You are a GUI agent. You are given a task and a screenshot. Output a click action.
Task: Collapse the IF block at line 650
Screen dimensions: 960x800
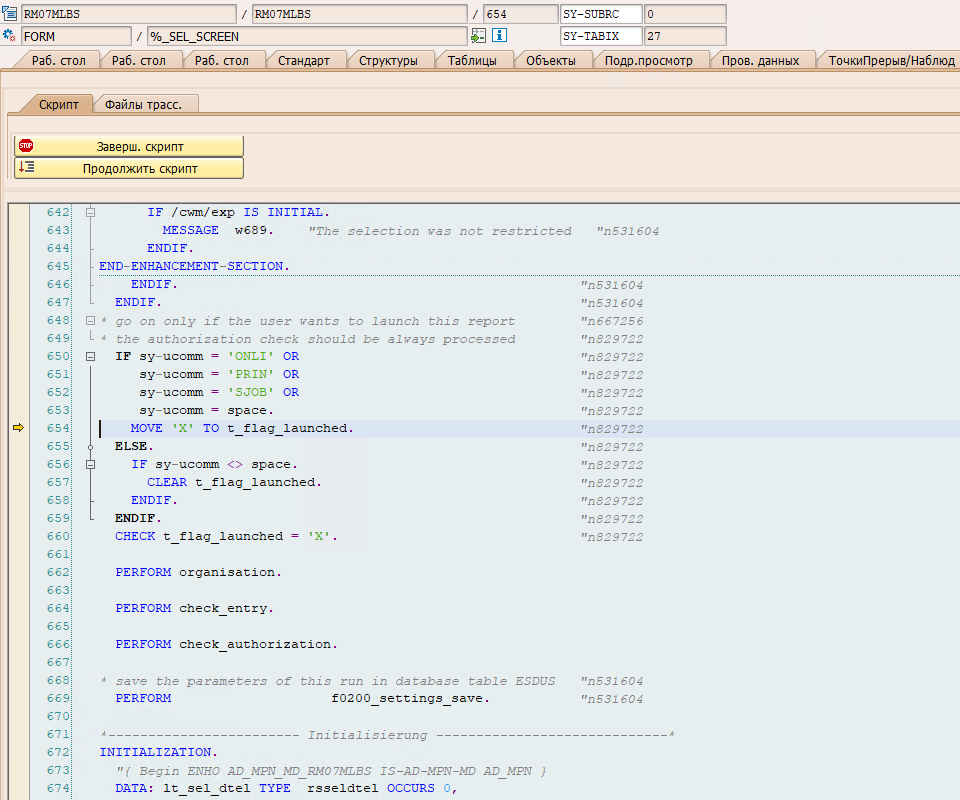91,356
